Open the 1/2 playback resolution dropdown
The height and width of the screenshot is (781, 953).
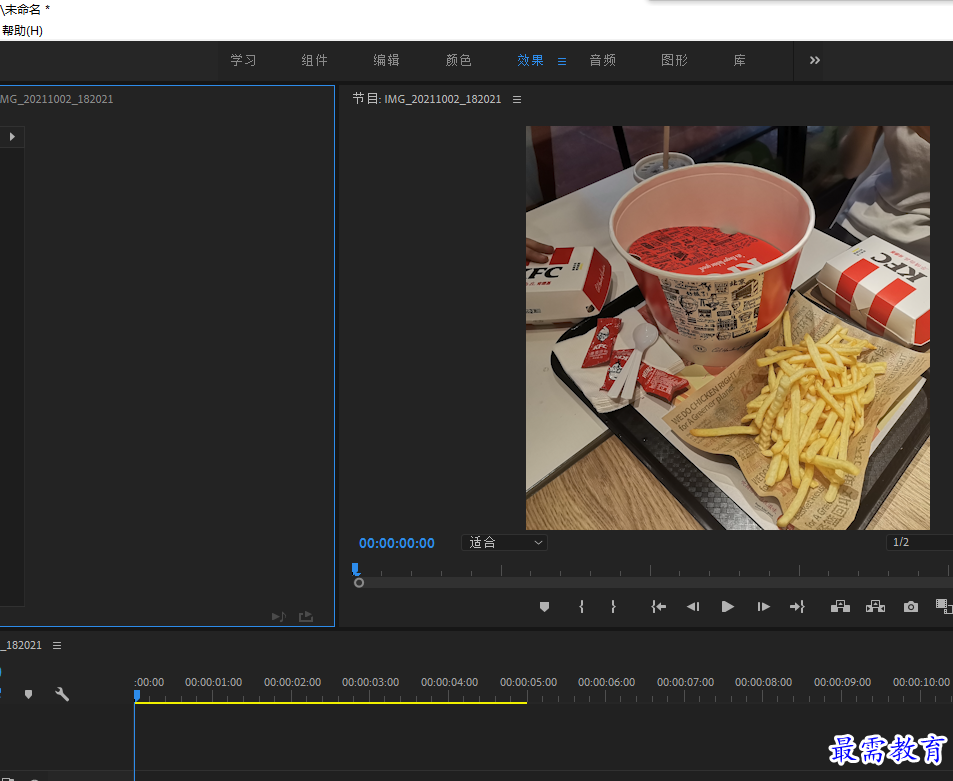pyautogui.click(x=919, y=542)
